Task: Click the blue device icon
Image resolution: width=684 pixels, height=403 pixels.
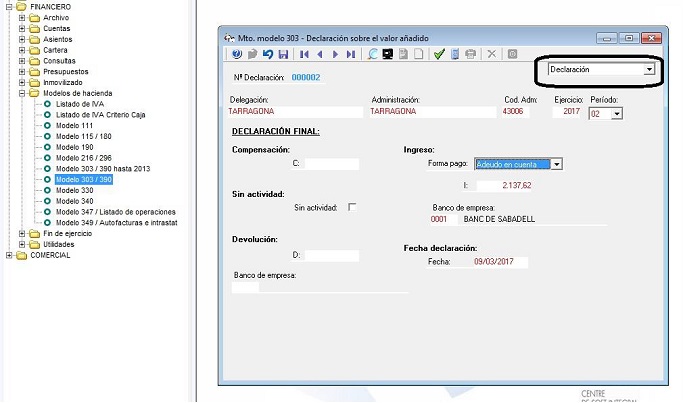Action: click(x=455, y=54)
